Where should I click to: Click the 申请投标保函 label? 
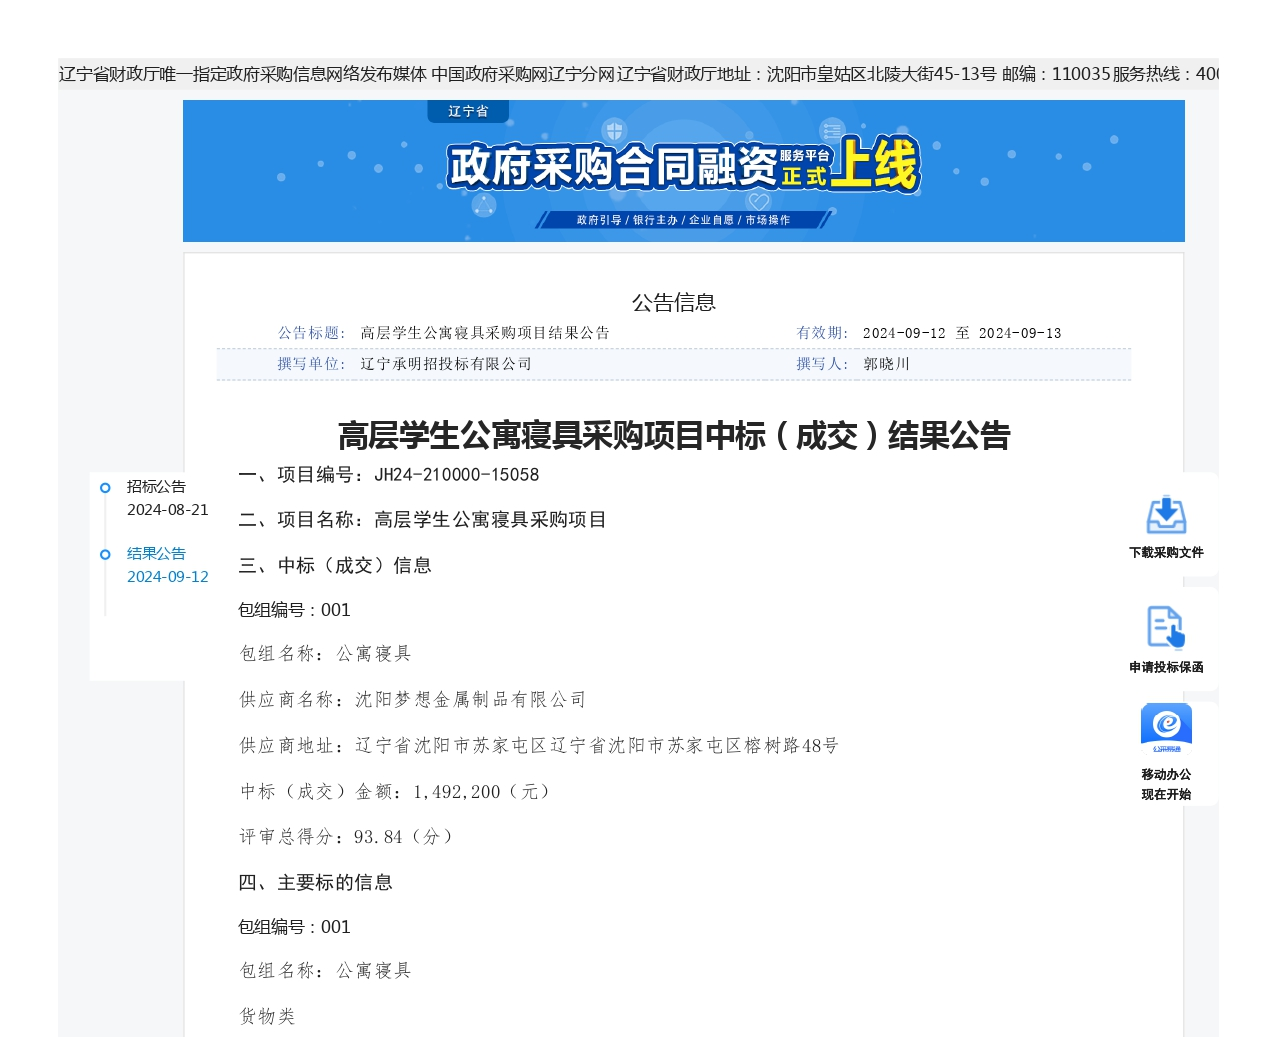[x=1166, y=667]
